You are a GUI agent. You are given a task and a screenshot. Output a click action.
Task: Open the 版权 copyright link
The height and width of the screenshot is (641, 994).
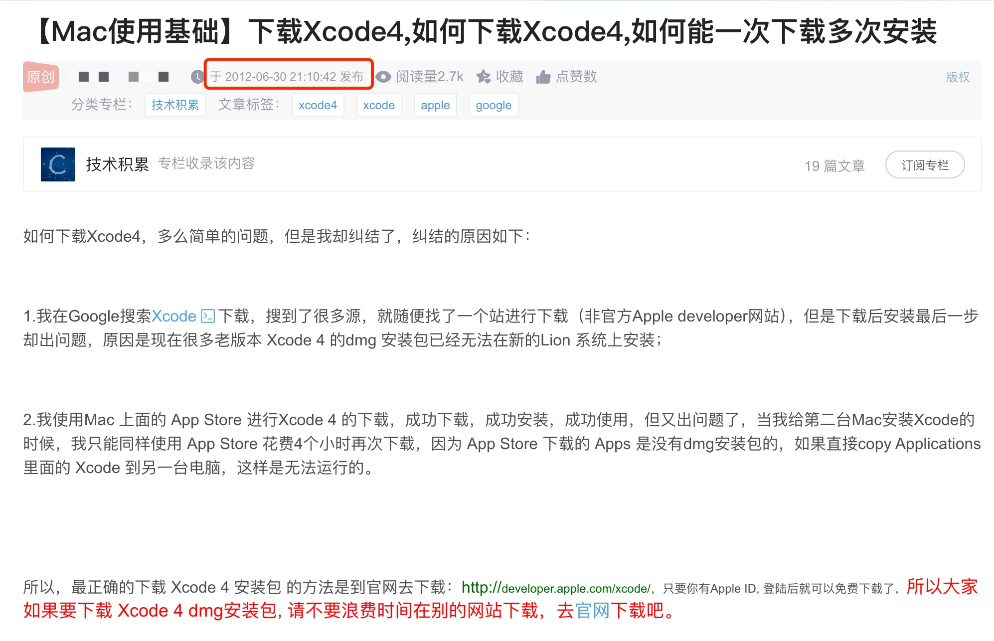point(957,77)
